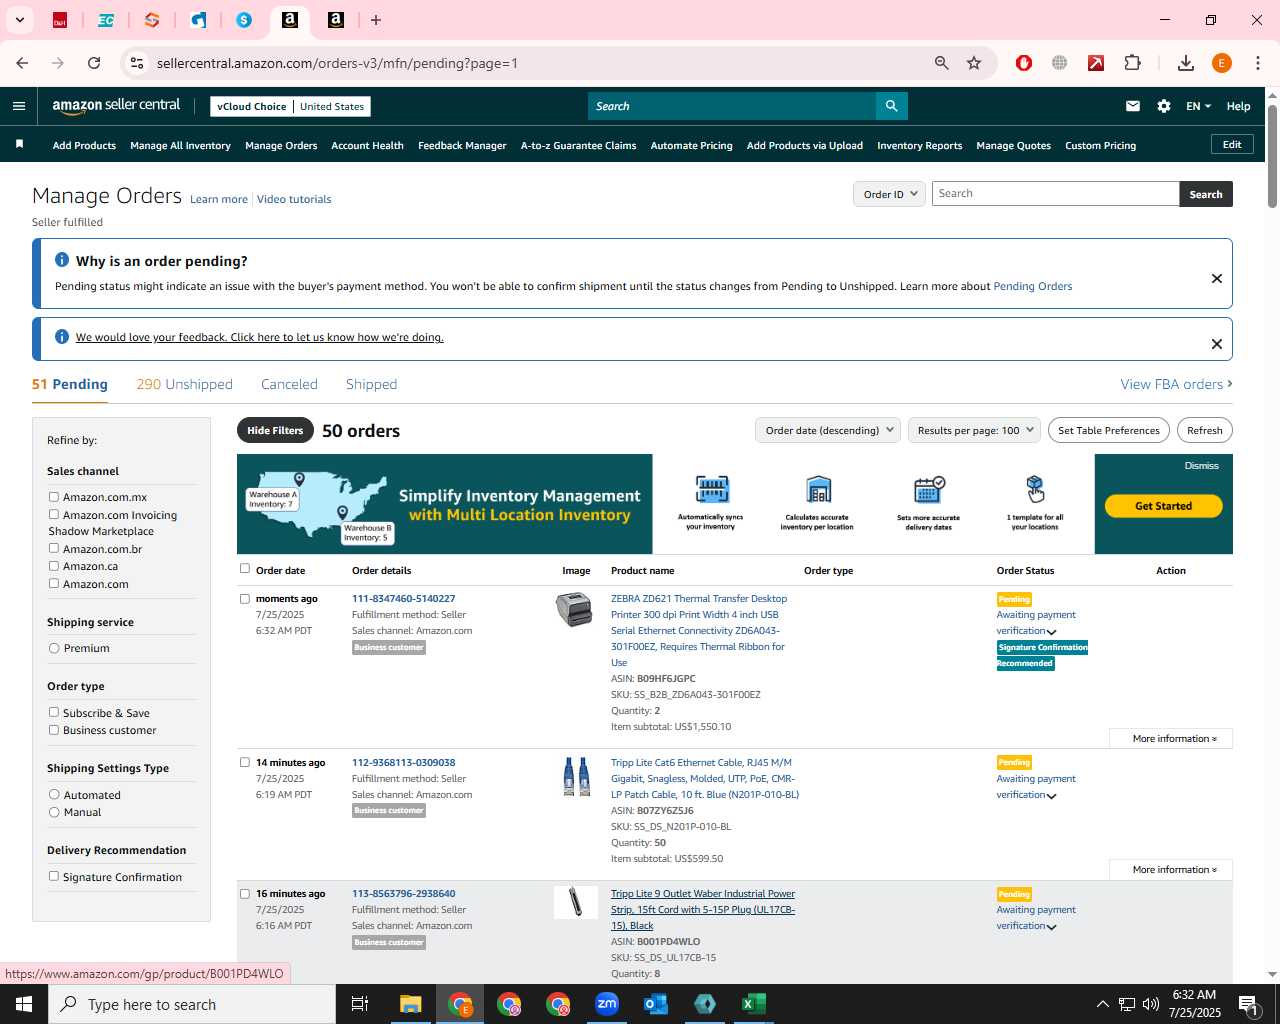The width and height of the screenshot is (1280, 1024).
Task: Switch to the Shipped orders tab
Action: 371,384
